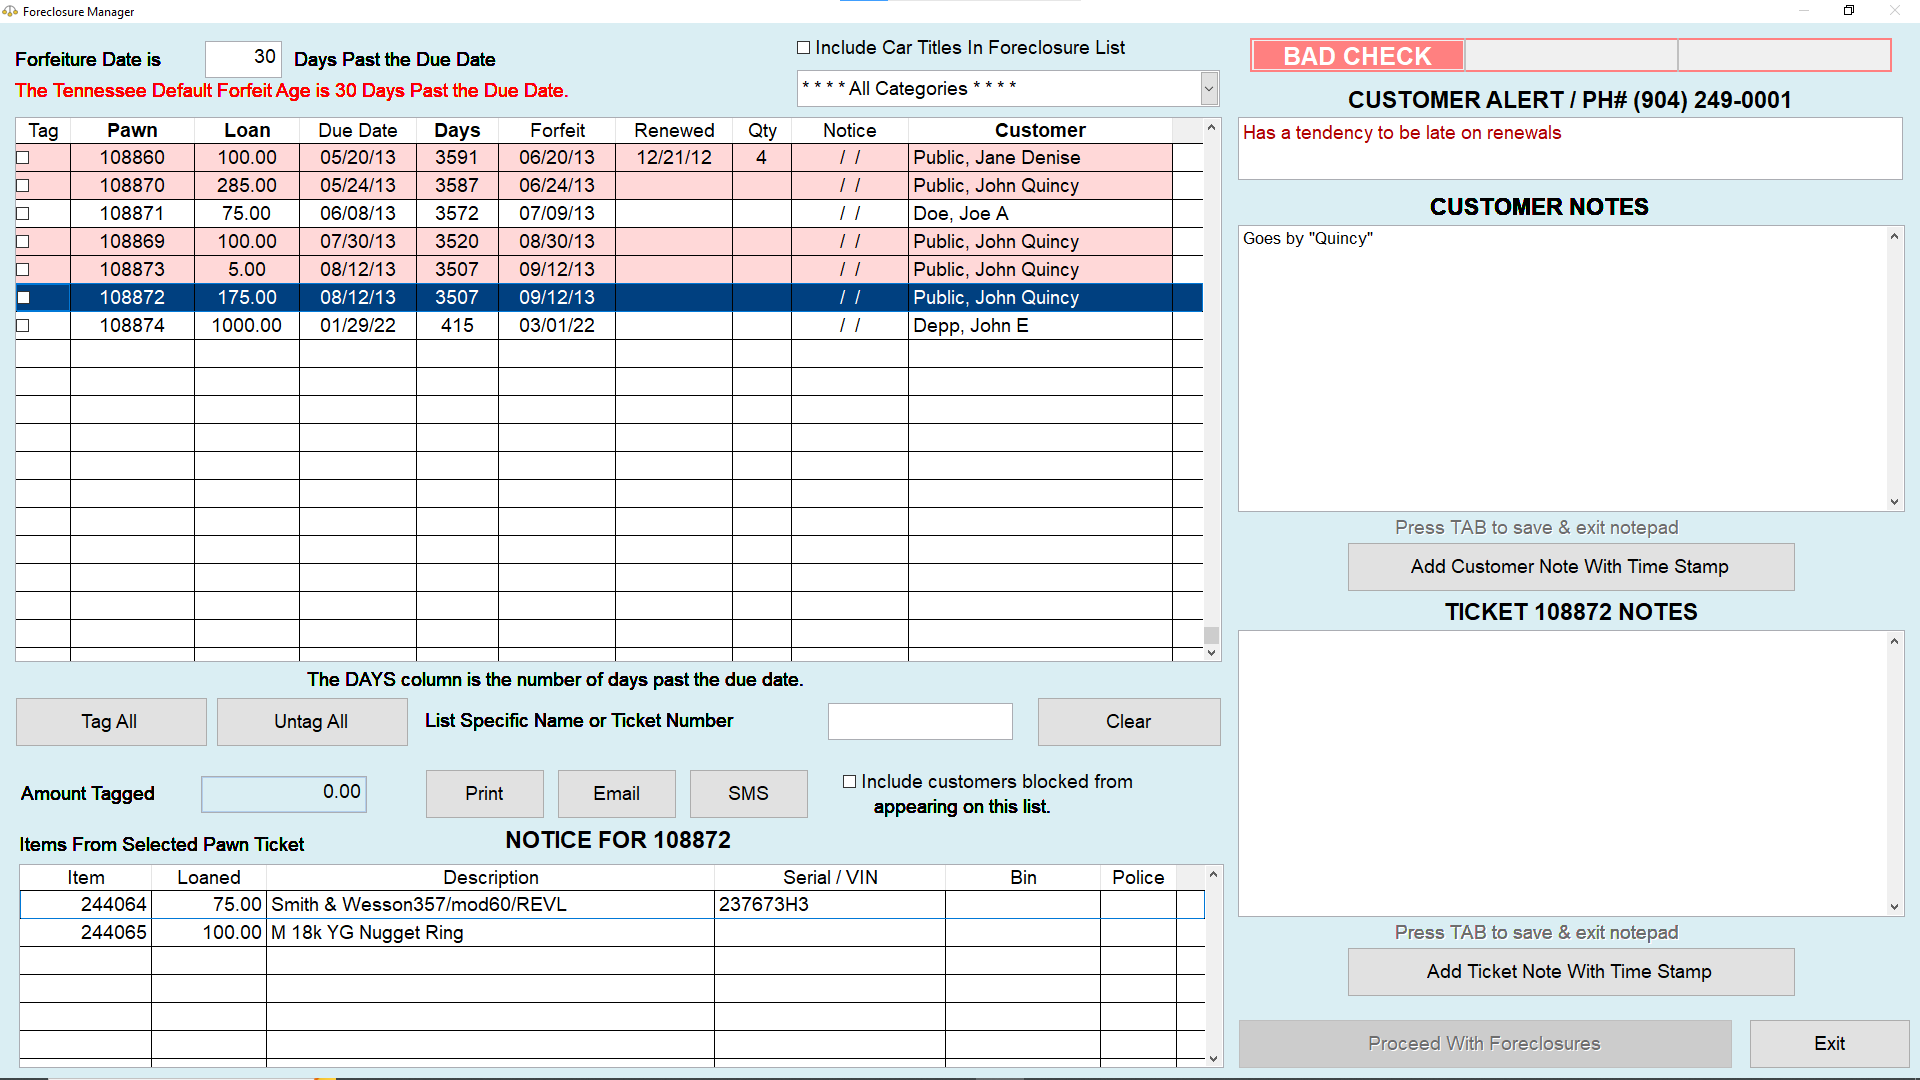
Task: Click scroll down arrow in pawn list
Action: [x=1211, y=653]
